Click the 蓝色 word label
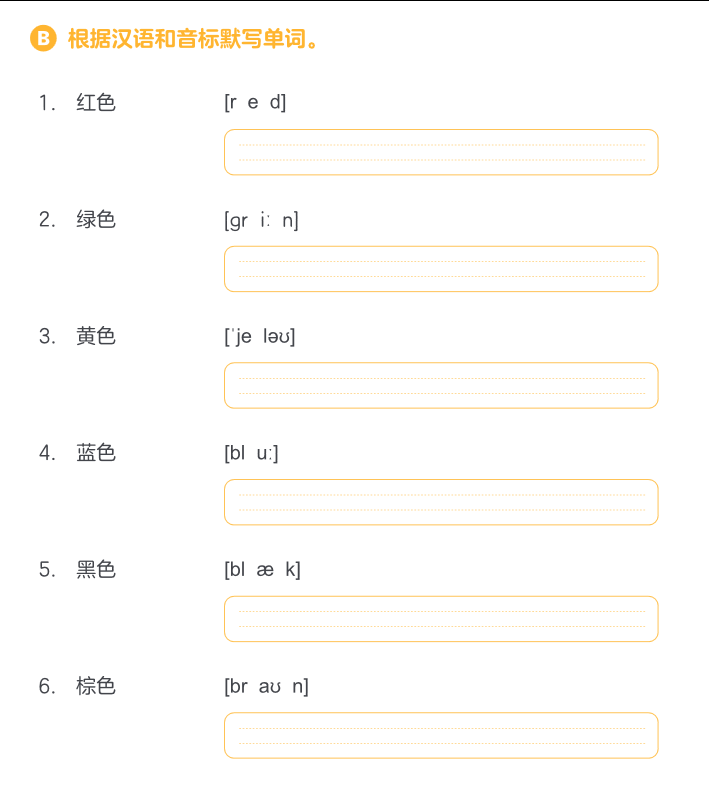Viewport: 709px width, 790px height. (96, 452)
